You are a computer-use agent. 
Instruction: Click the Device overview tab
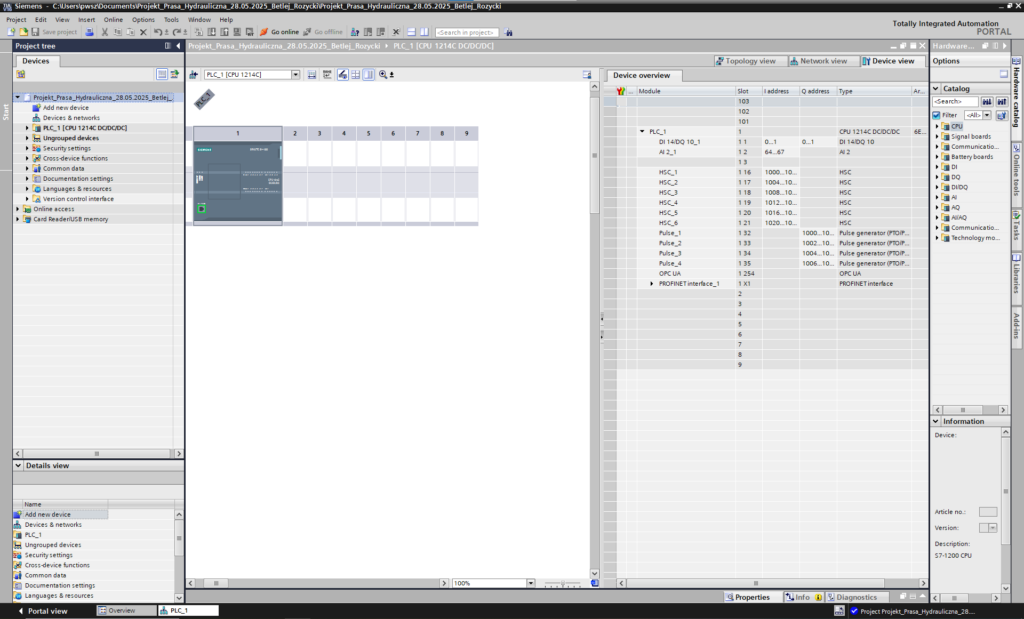(x=641, y=76)
